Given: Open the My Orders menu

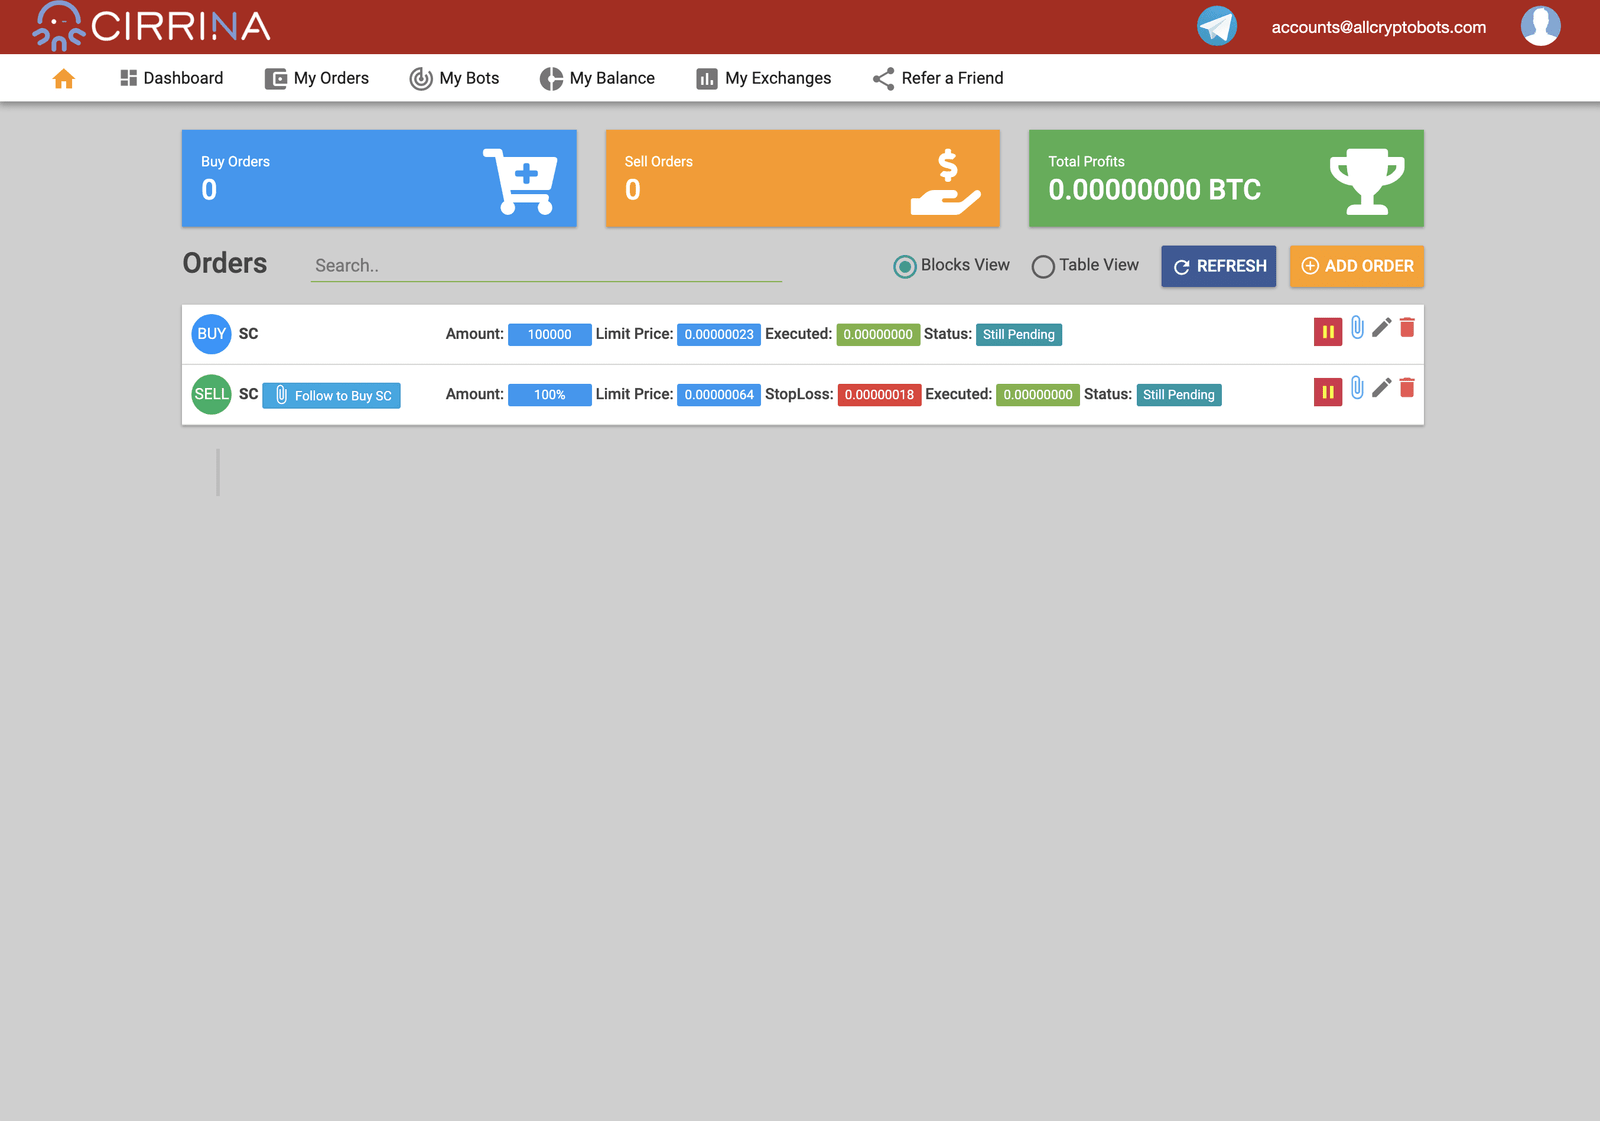Looking at the screenshot, I should [317, 78].
